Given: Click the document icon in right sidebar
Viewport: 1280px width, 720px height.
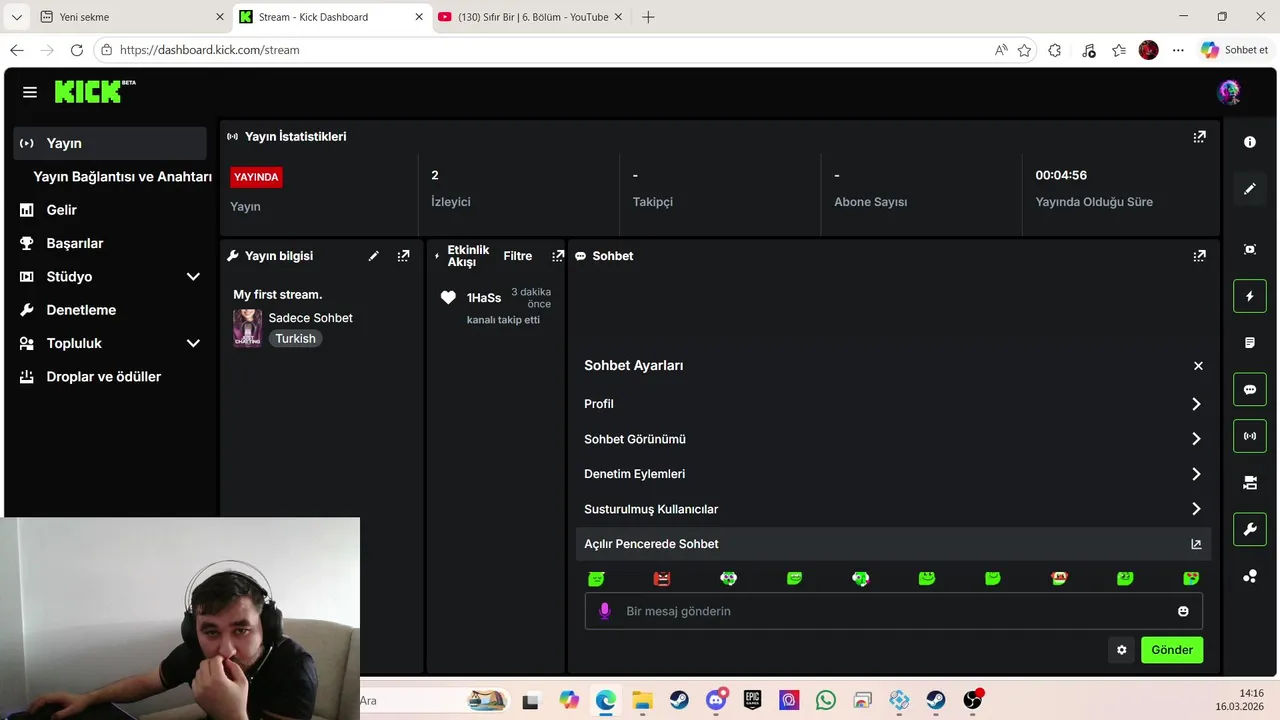Looking at the screenshot, I should pyautogui.click(x=1250, y=343).
